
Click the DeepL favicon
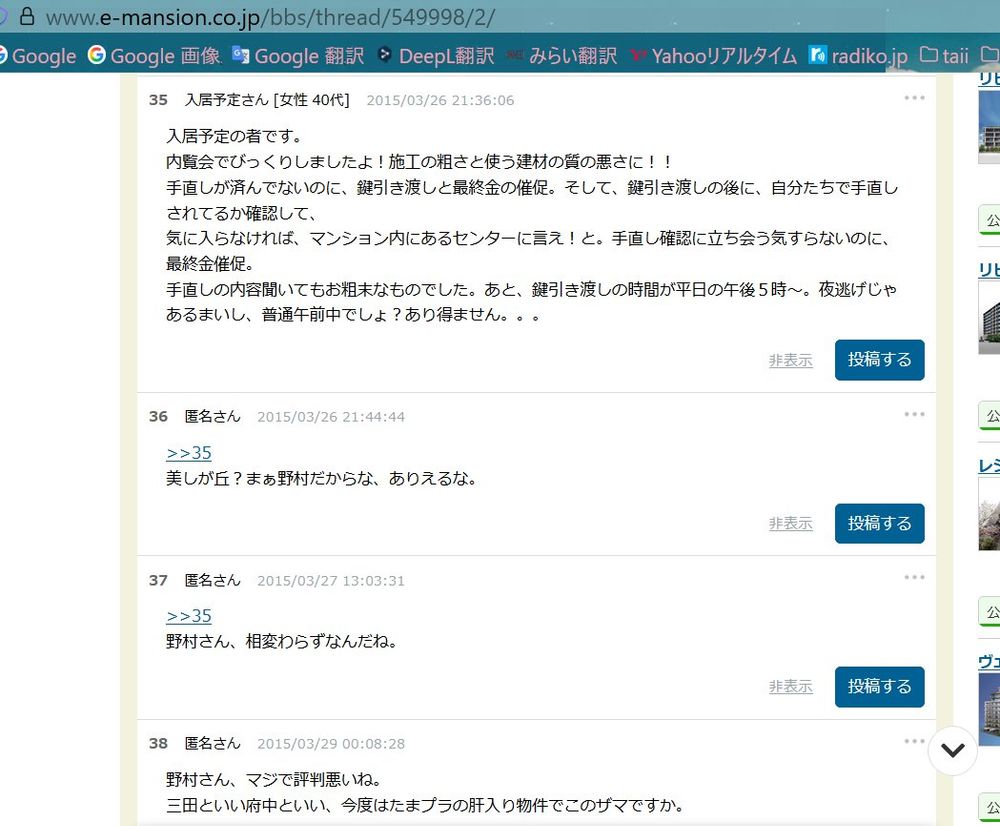click(x=385, y=55)
